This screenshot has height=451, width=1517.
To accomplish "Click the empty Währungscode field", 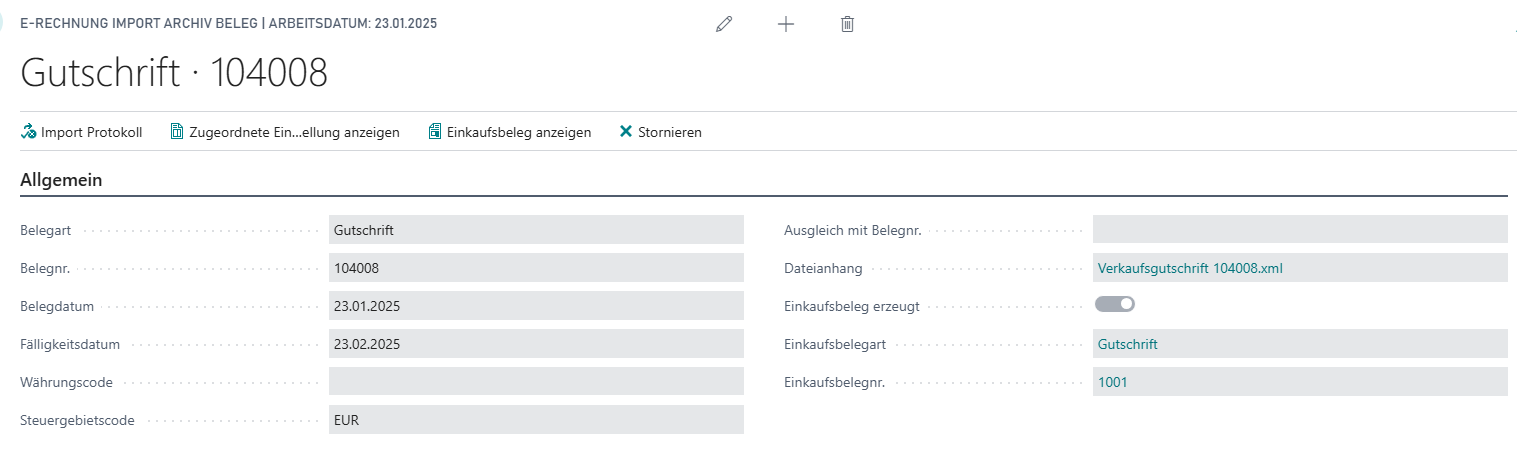I will click(x=535, y=382).
